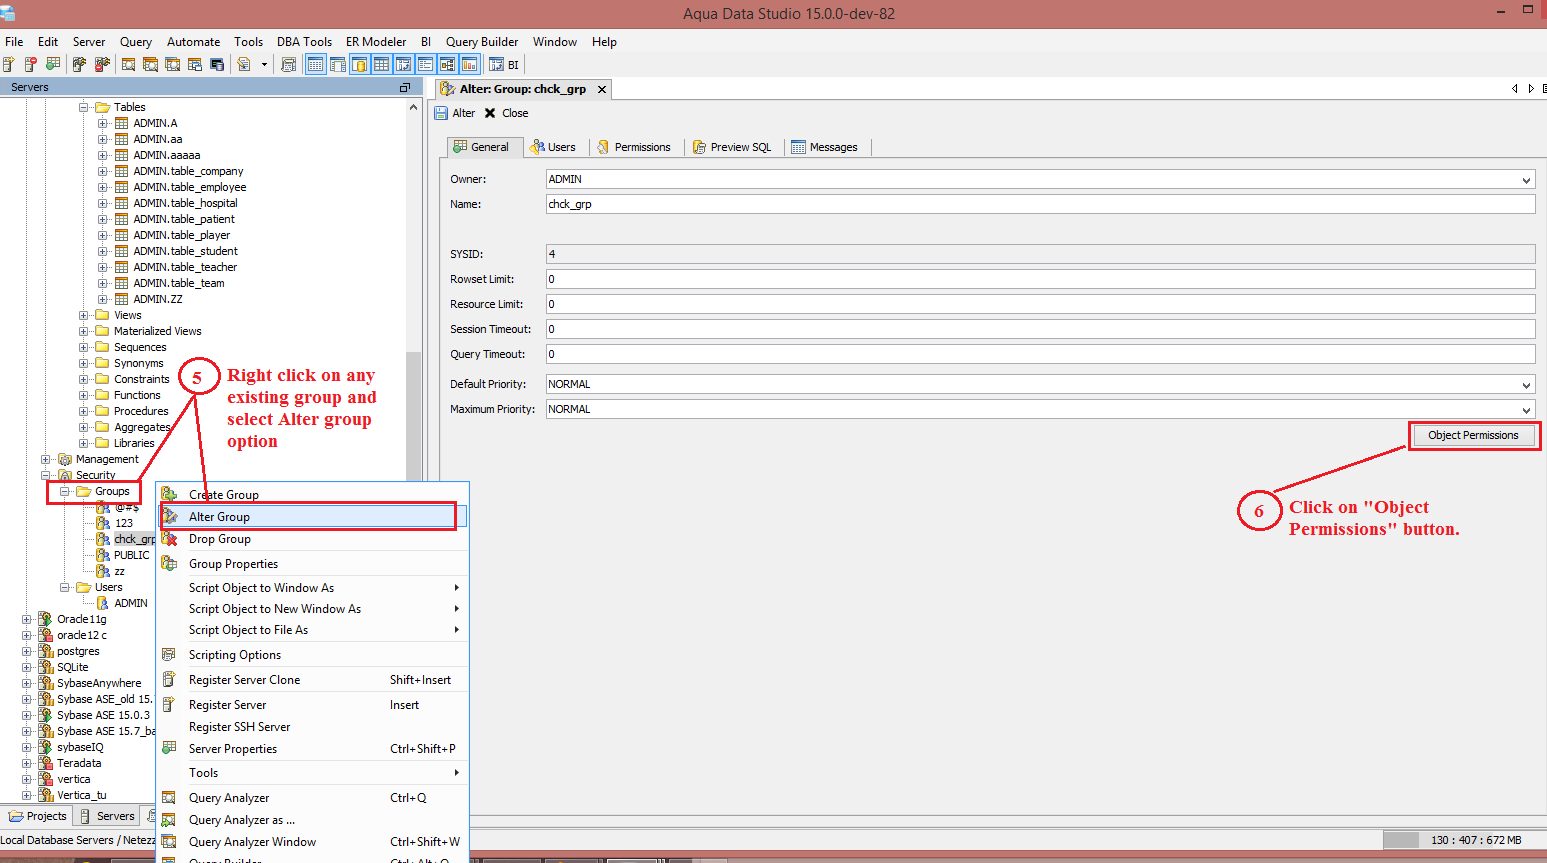This screenshot has height=863, width=1547.
Task: Expand the Views tree node
Action: coord(84,315)
